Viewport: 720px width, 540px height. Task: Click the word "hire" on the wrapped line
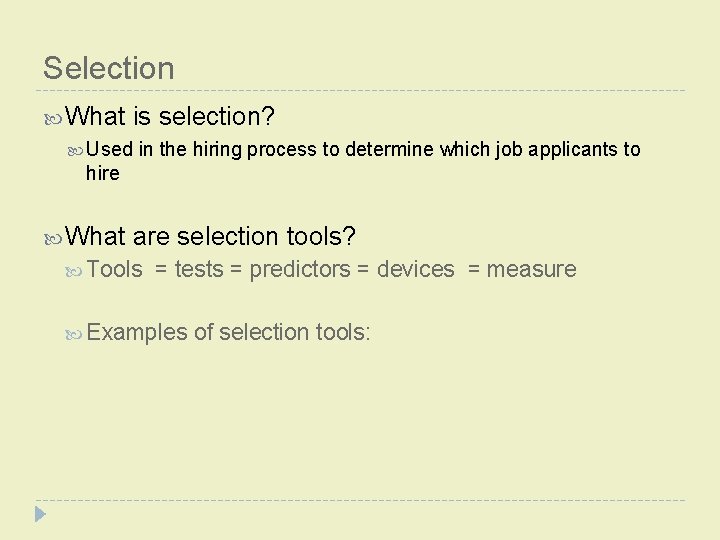pyautogui.click(x=102, y=173)
